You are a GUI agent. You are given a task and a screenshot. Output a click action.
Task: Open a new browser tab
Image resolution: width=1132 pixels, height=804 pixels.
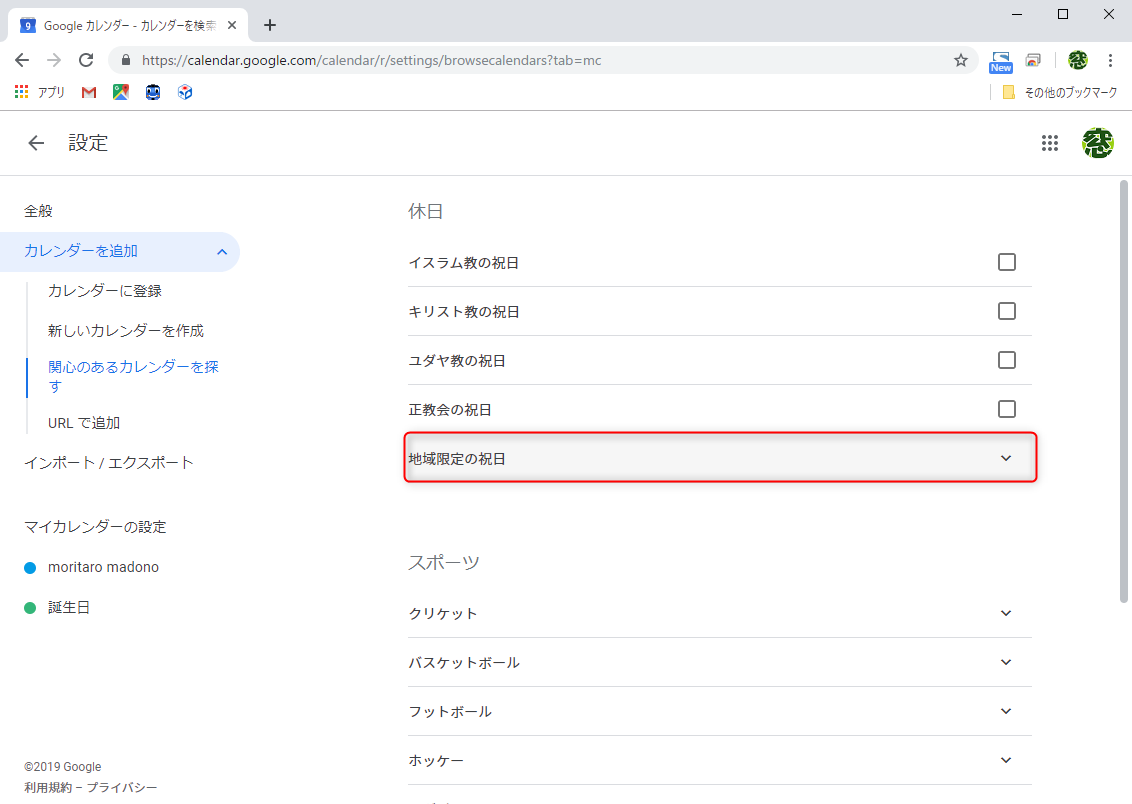(269, 25)
